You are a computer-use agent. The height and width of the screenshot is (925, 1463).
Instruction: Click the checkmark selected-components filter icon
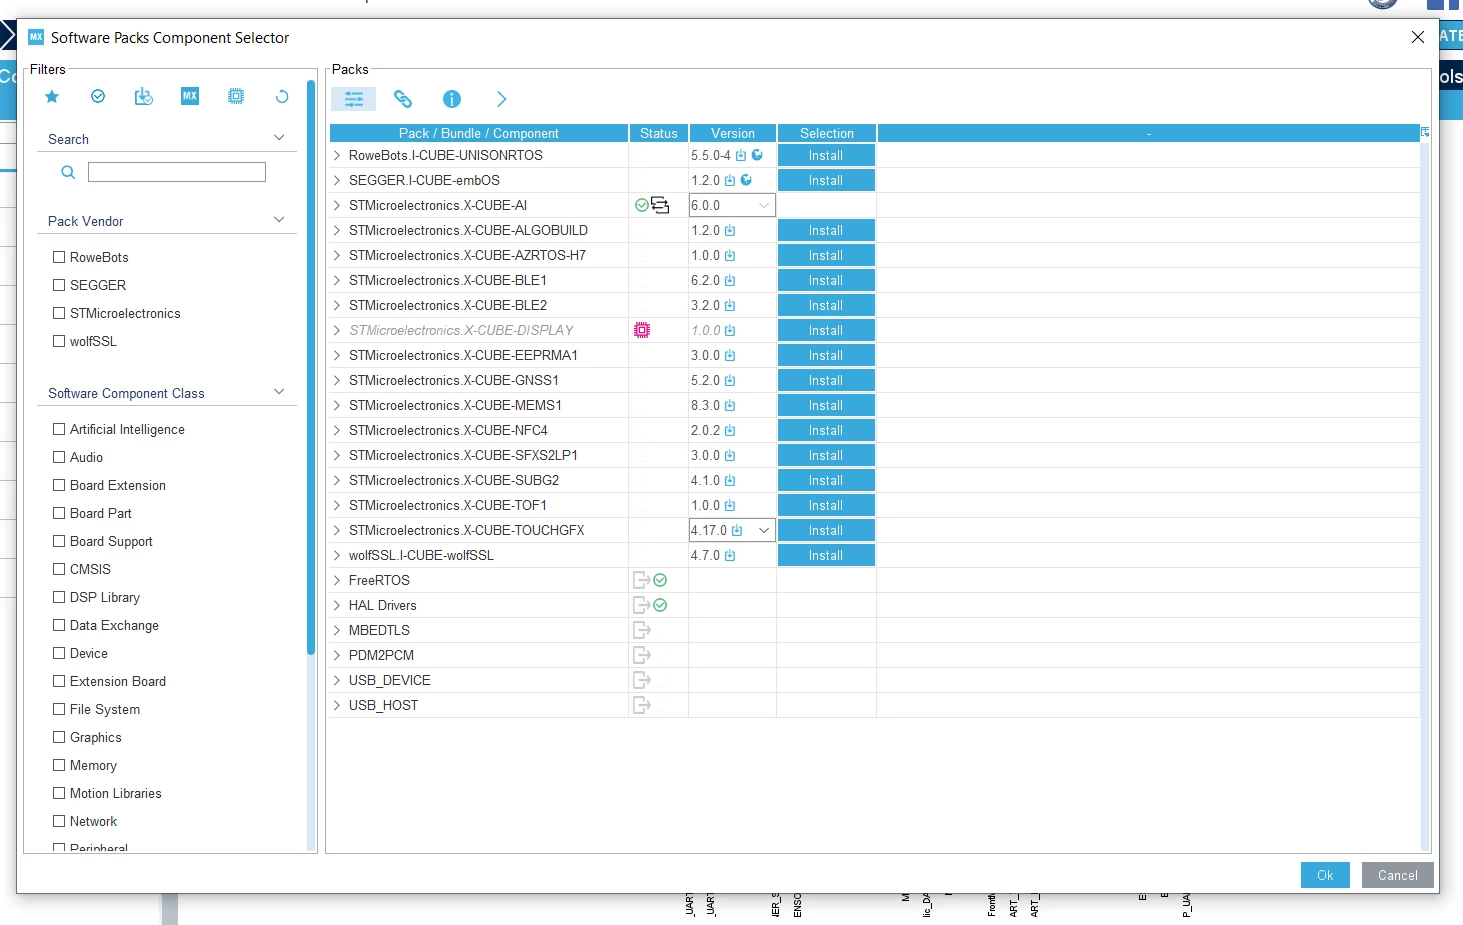tap(98, 97)
